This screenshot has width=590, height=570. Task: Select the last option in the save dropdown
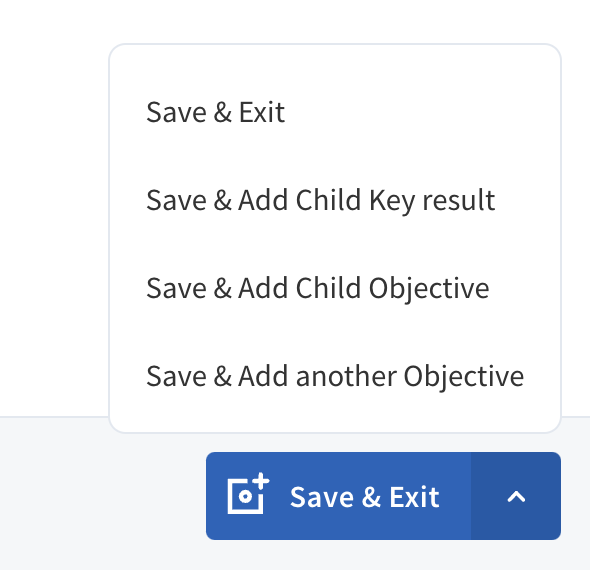tap(335, 376)
